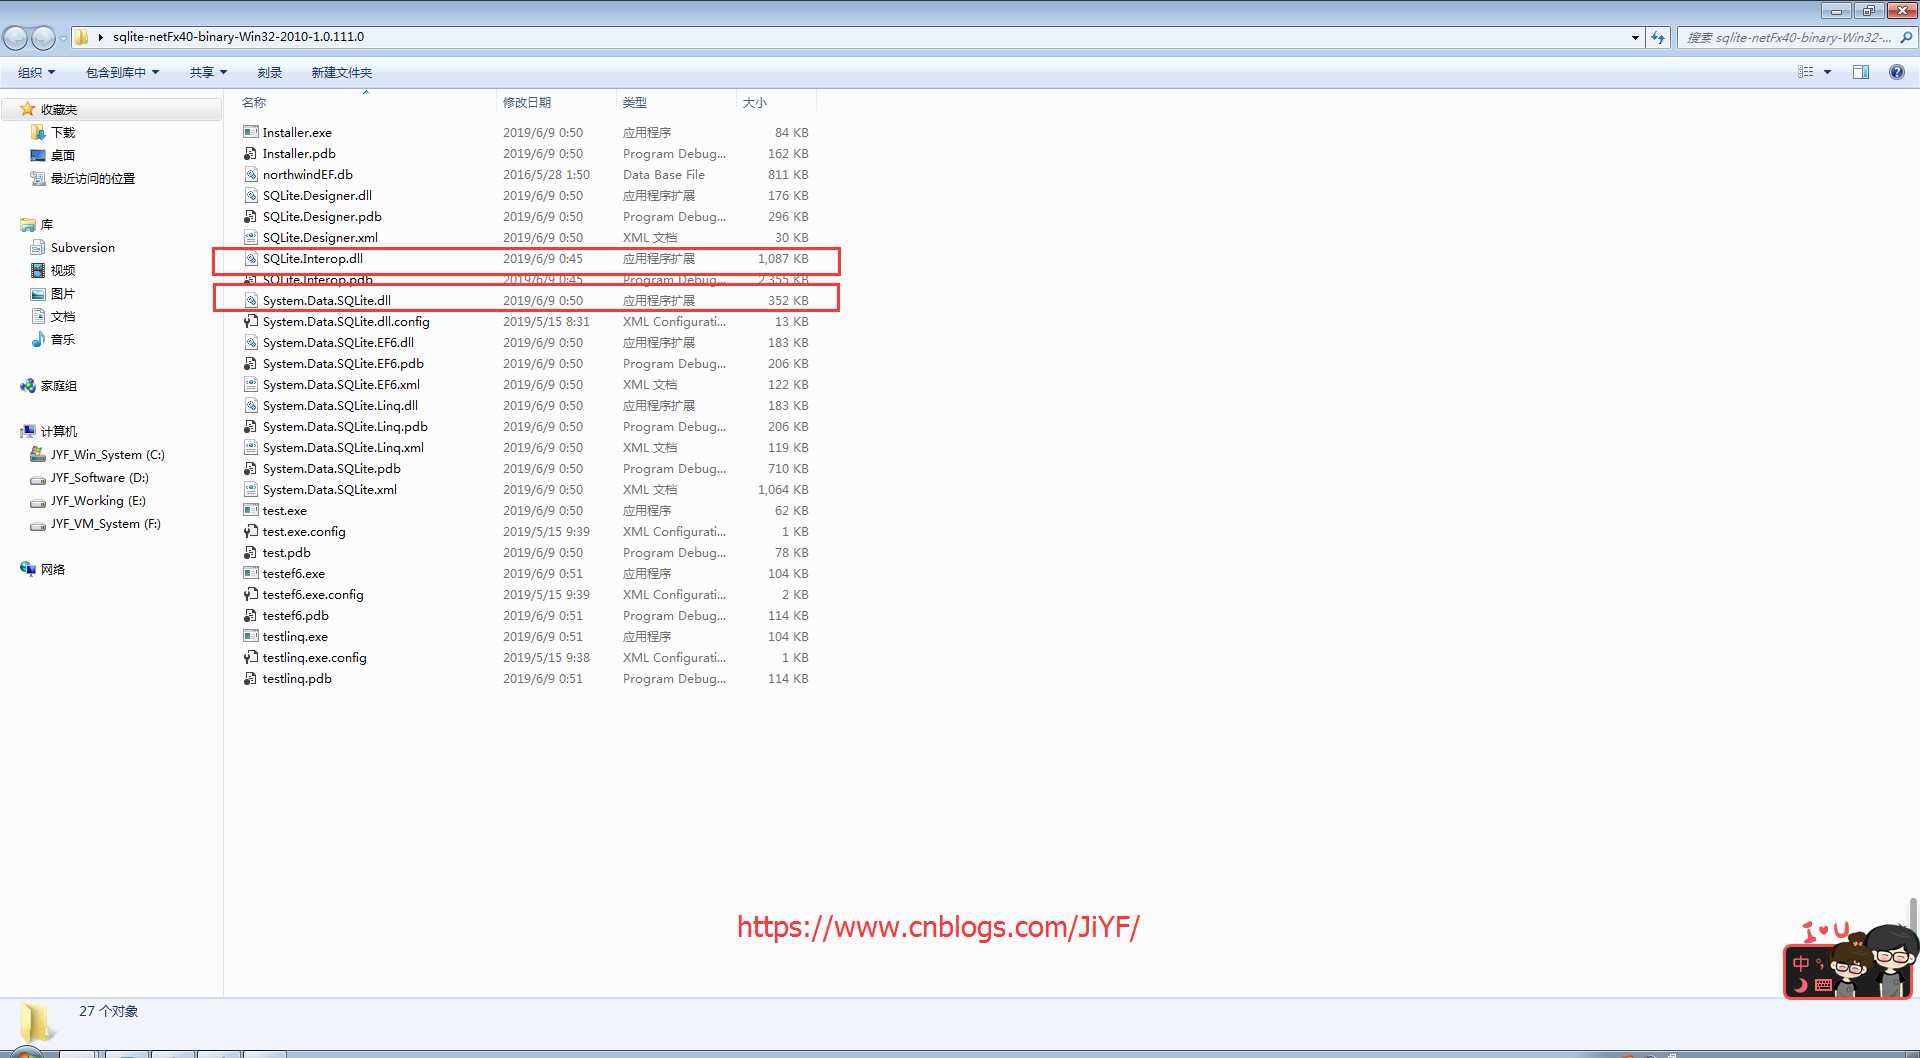Select the System.Data.SQLite.dll file icon
Screen dimensions: 1920x1058
click(251, 300)
